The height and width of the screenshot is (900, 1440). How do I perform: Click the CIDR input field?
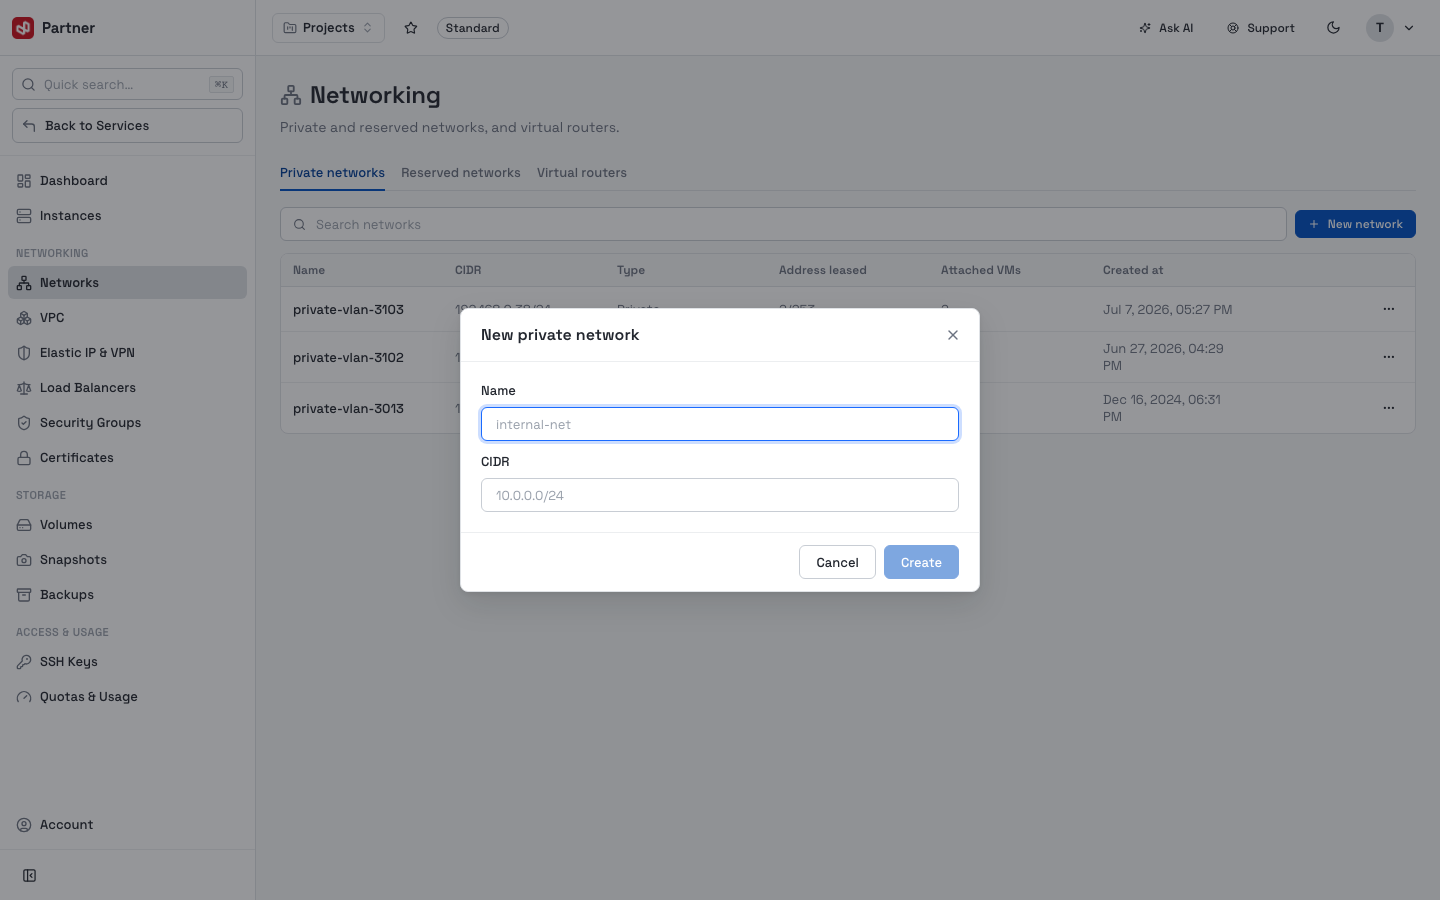(x=720, y=495)
